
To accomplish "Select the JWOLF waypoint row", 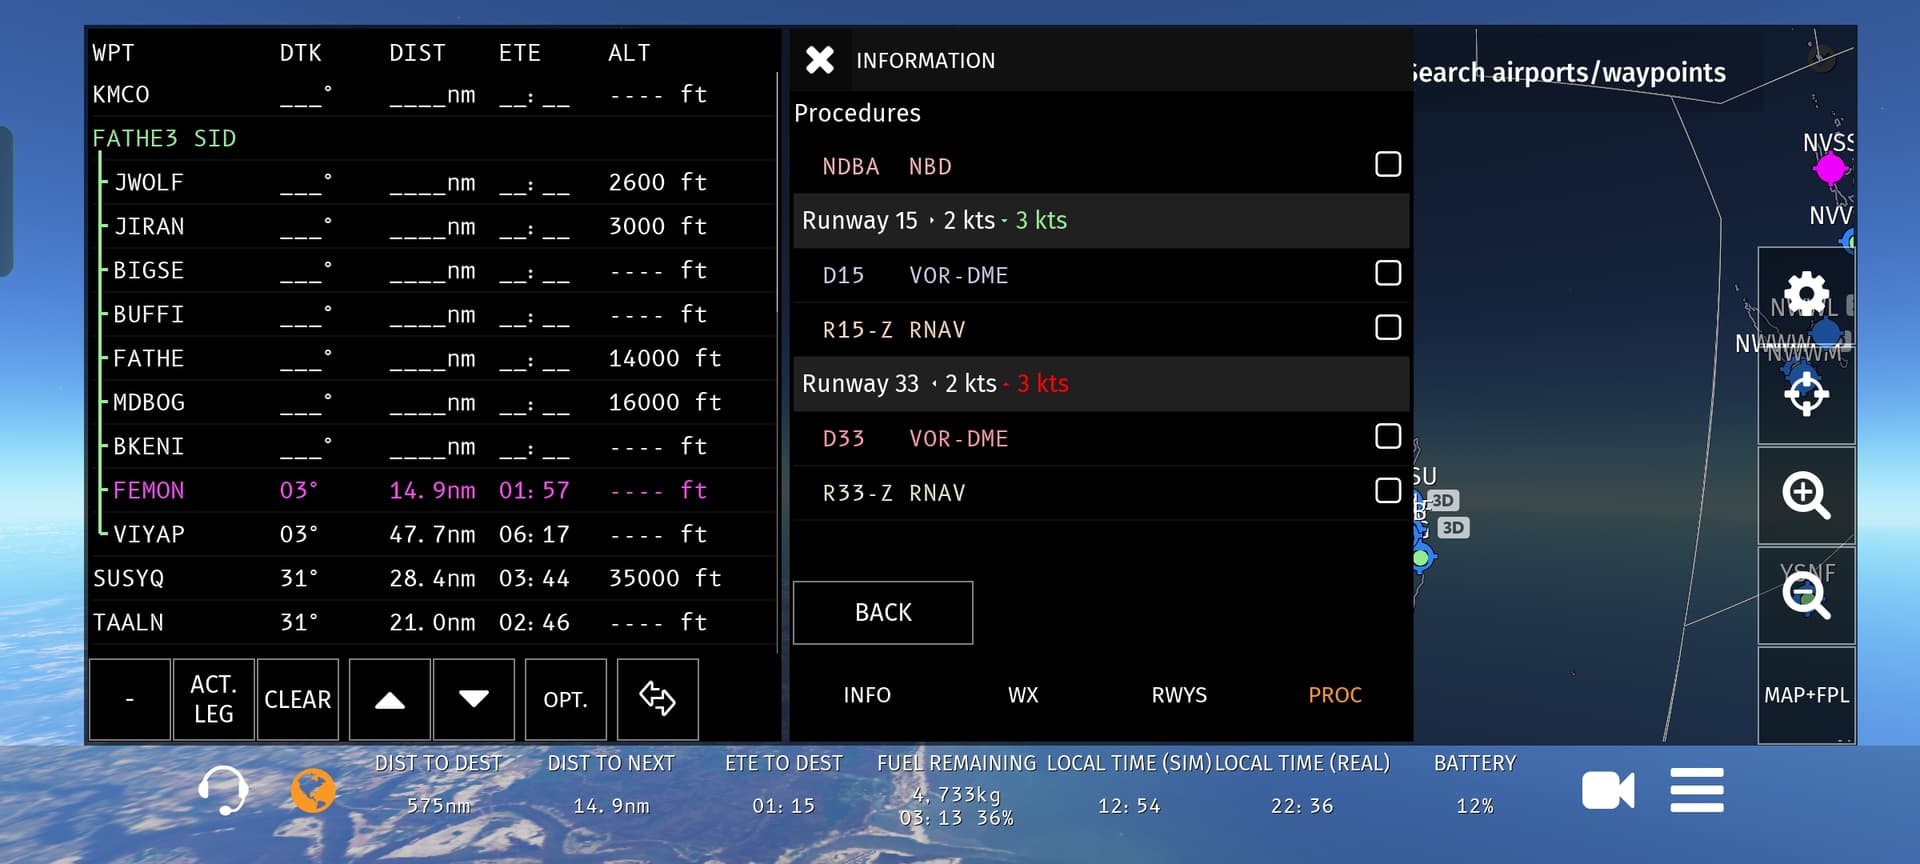I will 432,182.
